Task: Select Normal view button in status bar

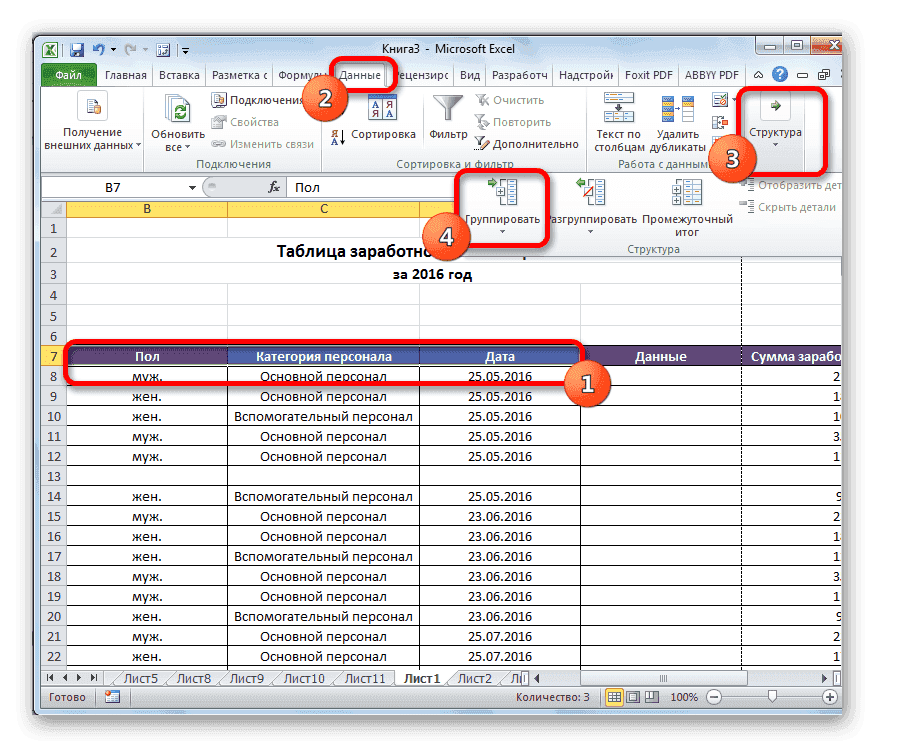Action: (615, 696)
